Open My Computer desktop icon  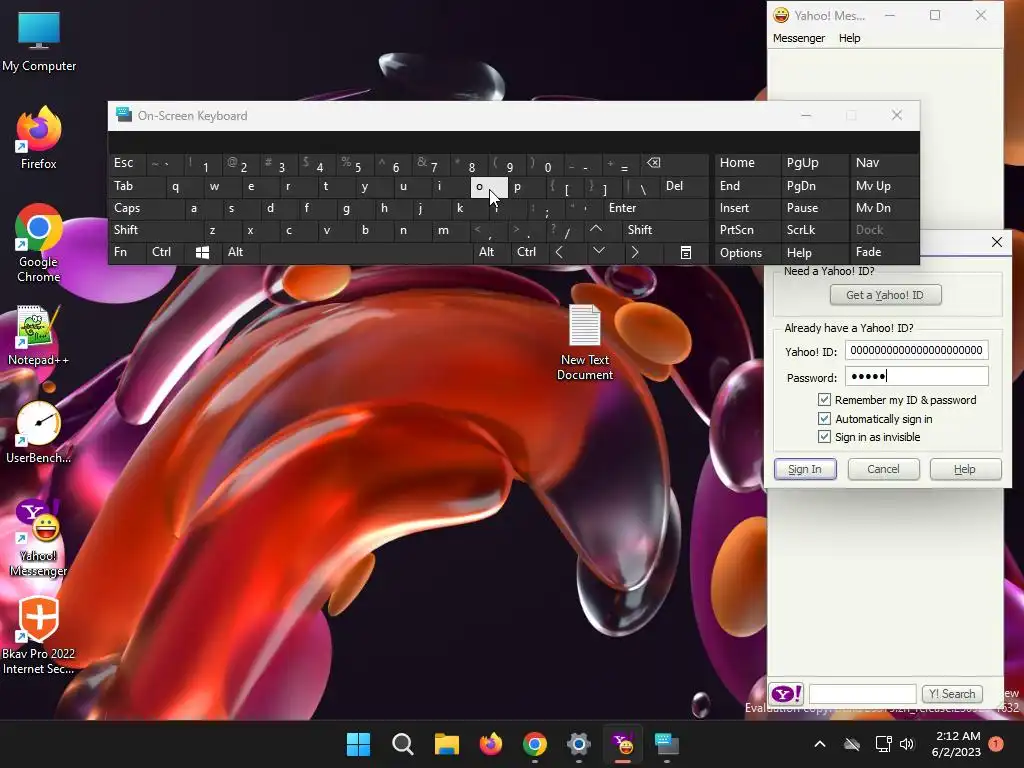[x=39, y=42]
